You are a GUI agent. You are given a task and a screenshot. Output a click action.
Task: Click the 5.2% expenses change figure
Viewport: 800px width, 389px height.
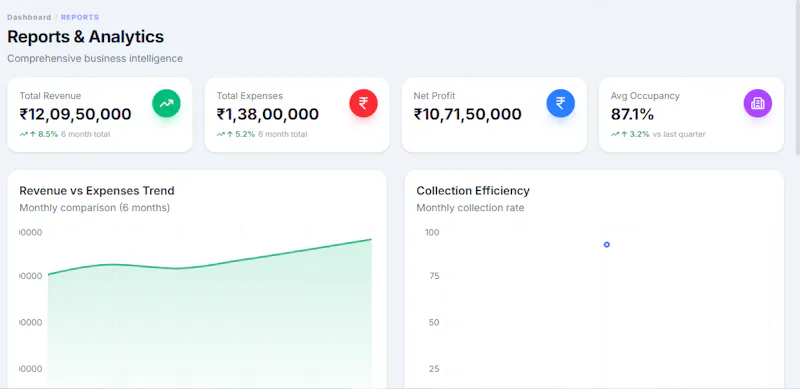coord(245,134)
